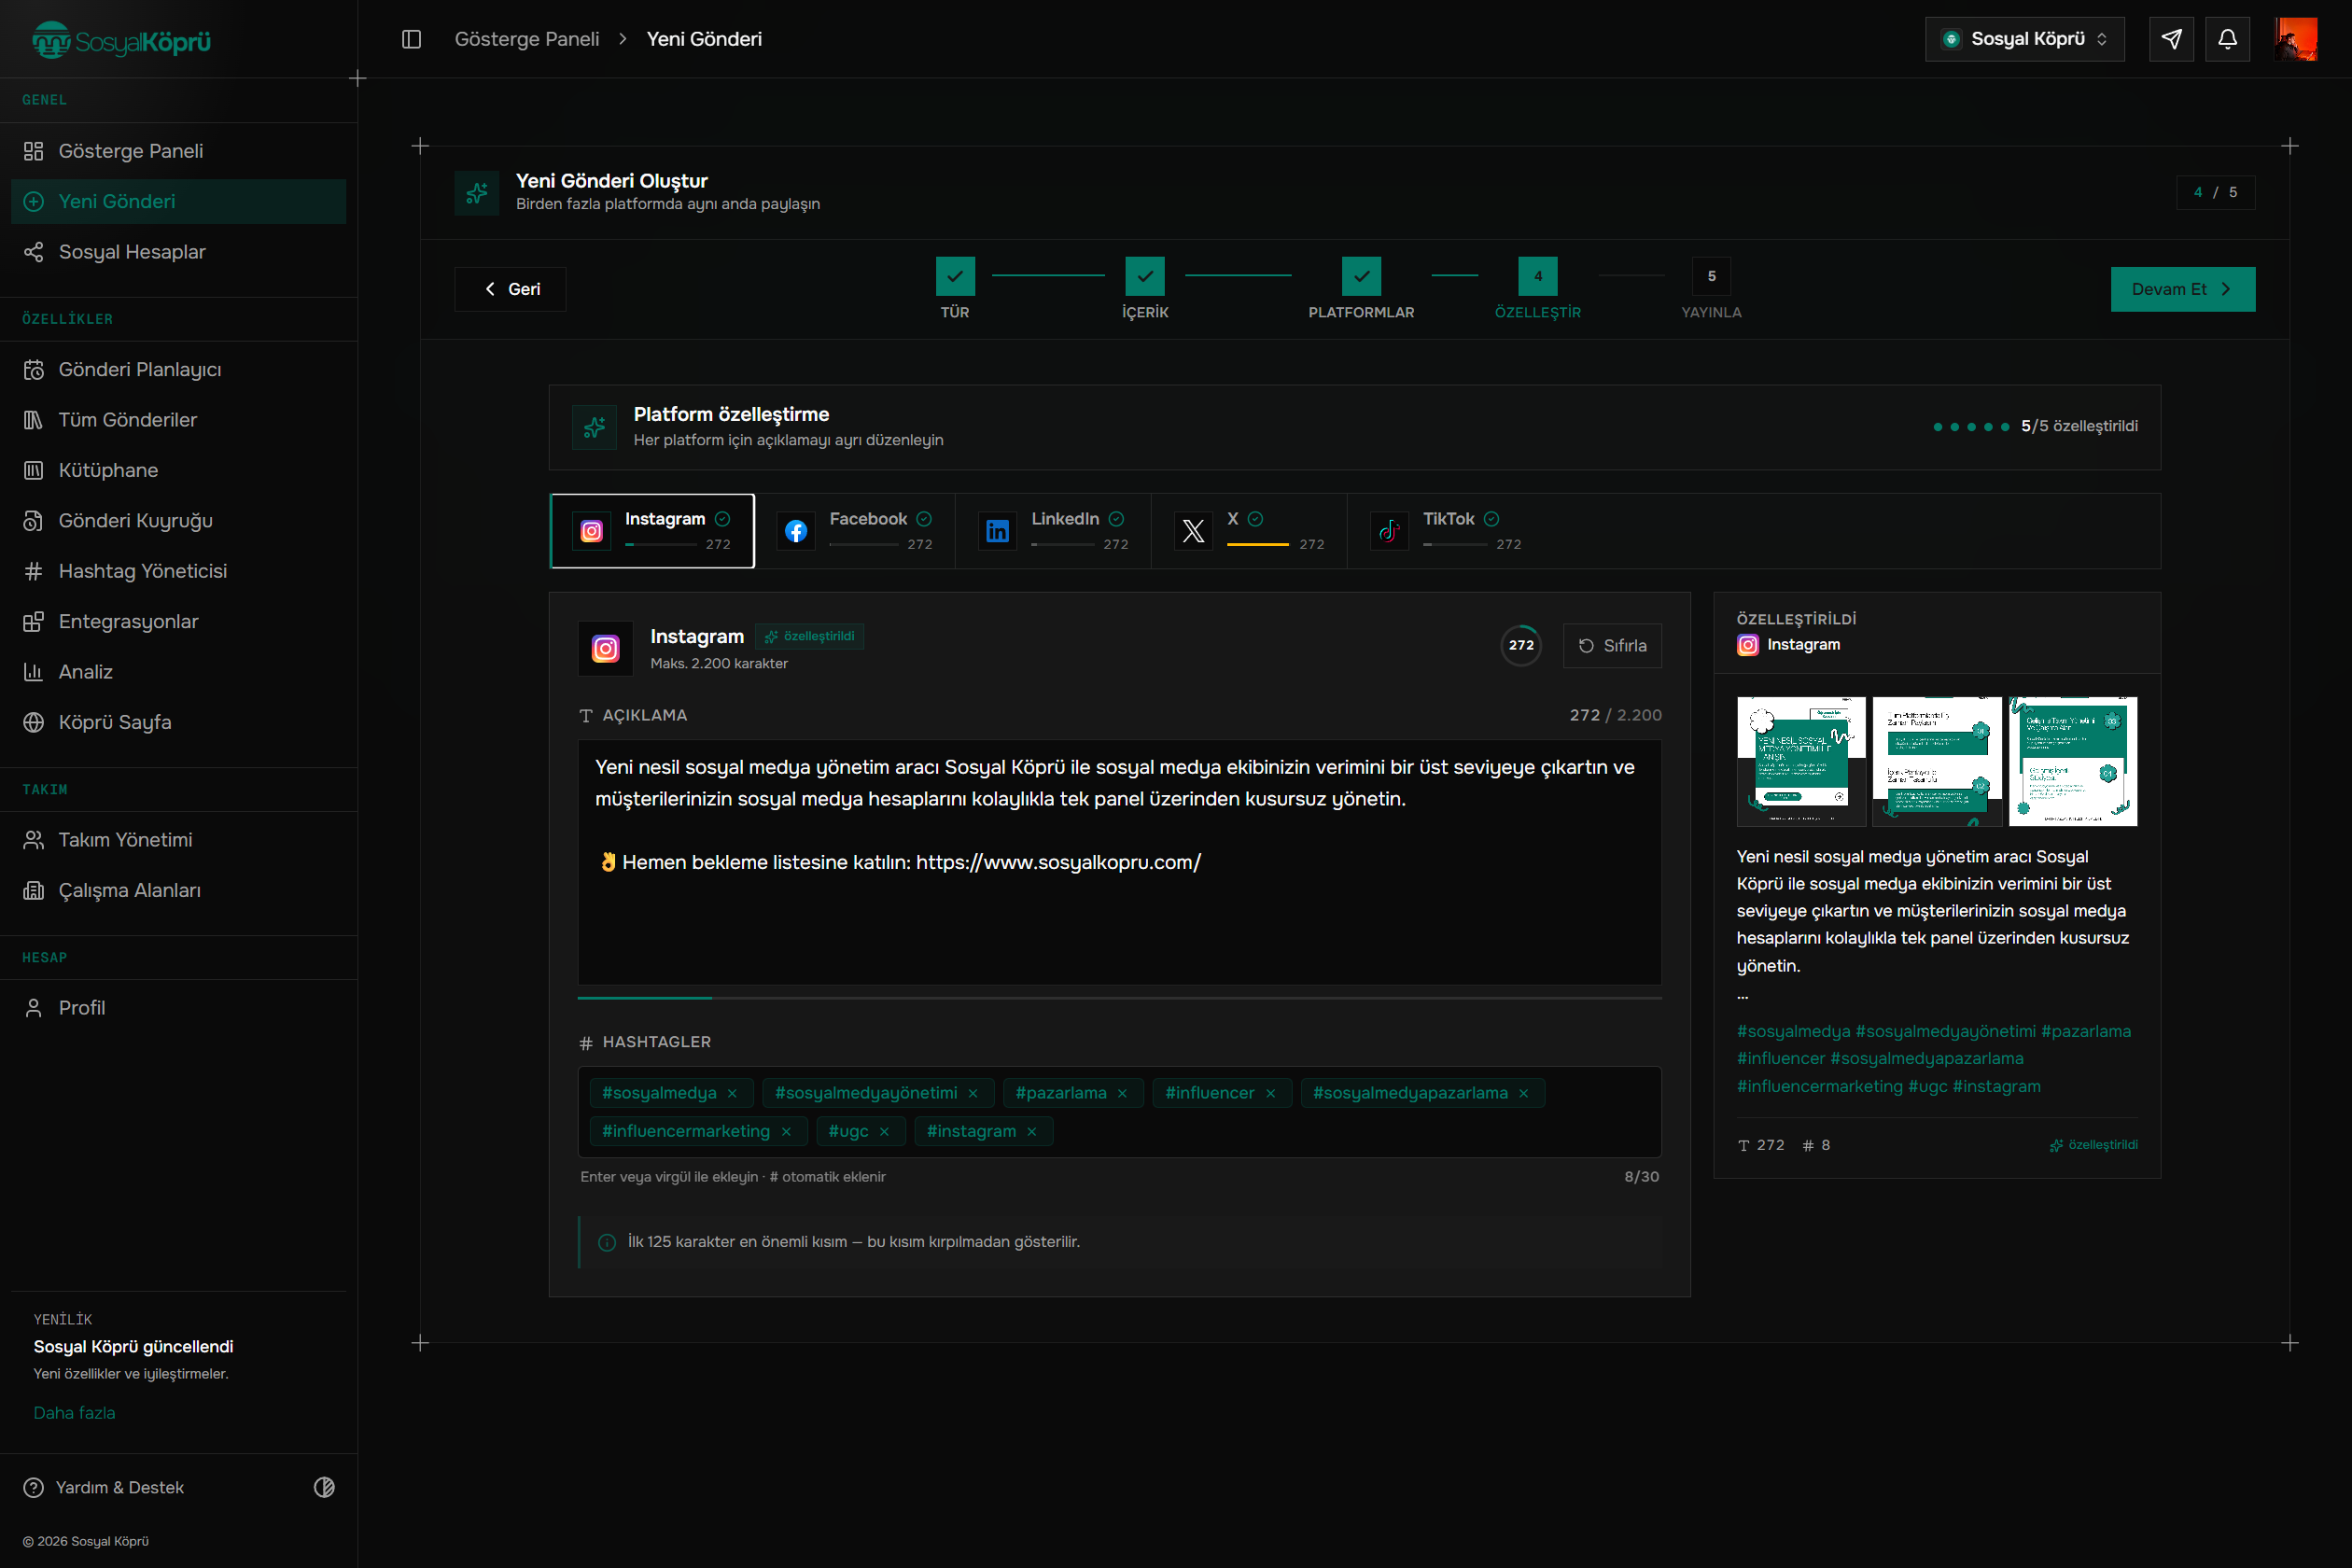
Task: Open the paper plane send icon
Action: (x=2171, y=39)
